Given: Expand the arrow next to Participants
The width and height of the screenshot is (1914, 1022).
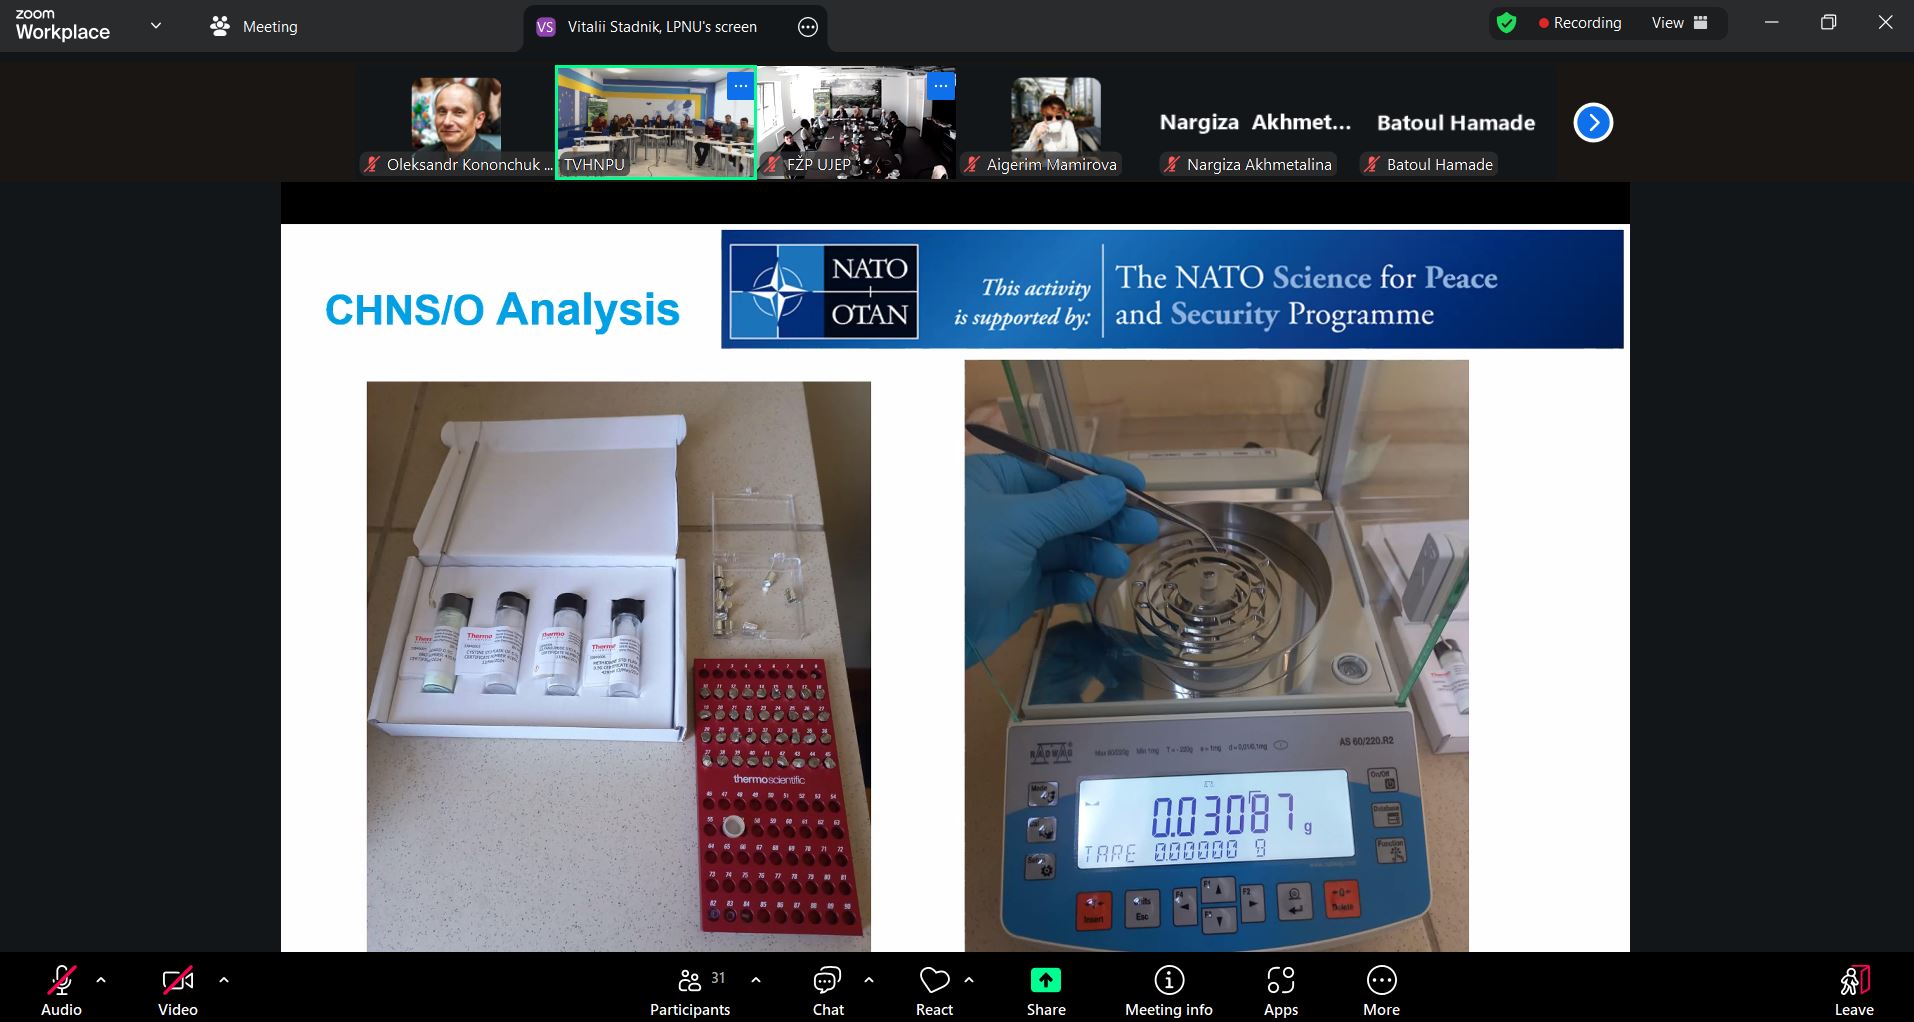Looking at the screenshot, I should coord(756,980).
